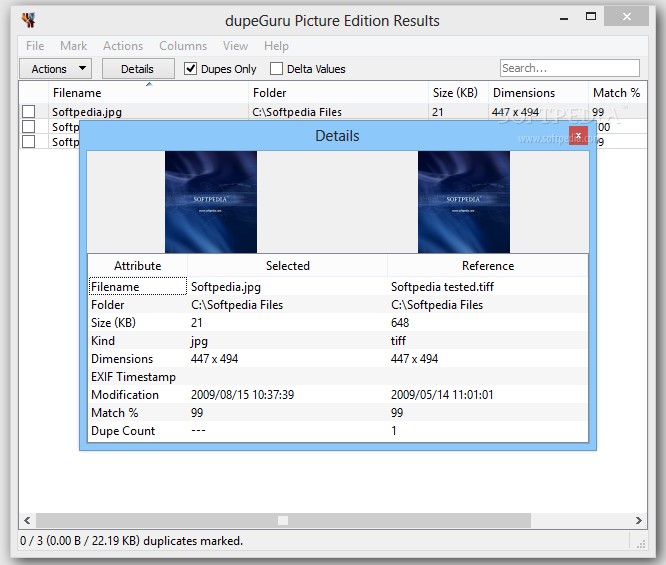Select the Softpedia.jpg filename in results list
The height and width of the screenshot is (565, 666).
click(87, 112)
